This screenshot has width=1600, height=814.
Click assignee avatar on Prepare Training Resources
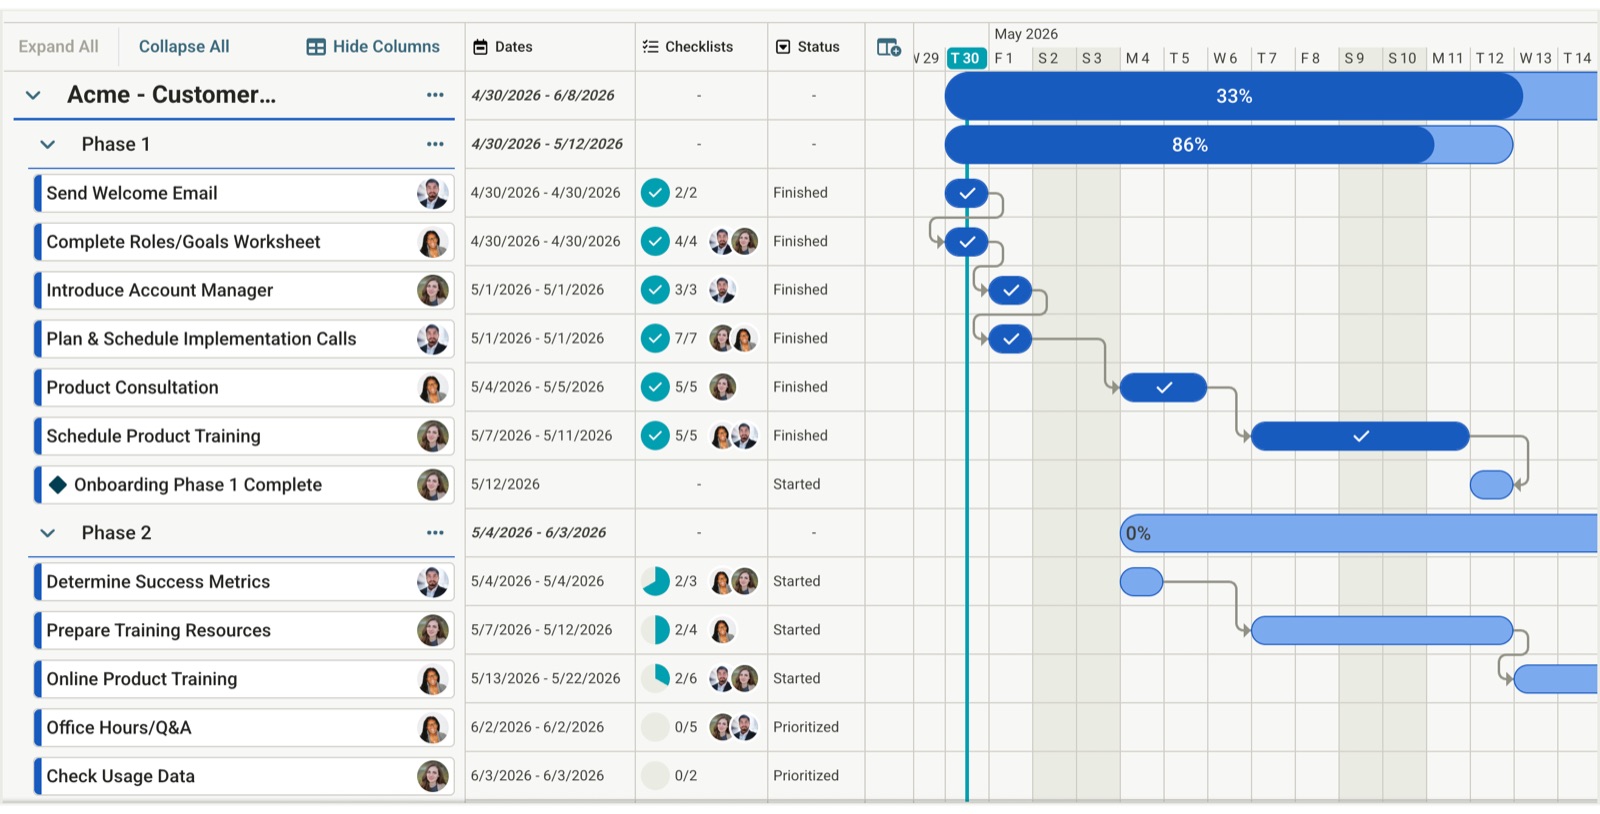[432, 630]
